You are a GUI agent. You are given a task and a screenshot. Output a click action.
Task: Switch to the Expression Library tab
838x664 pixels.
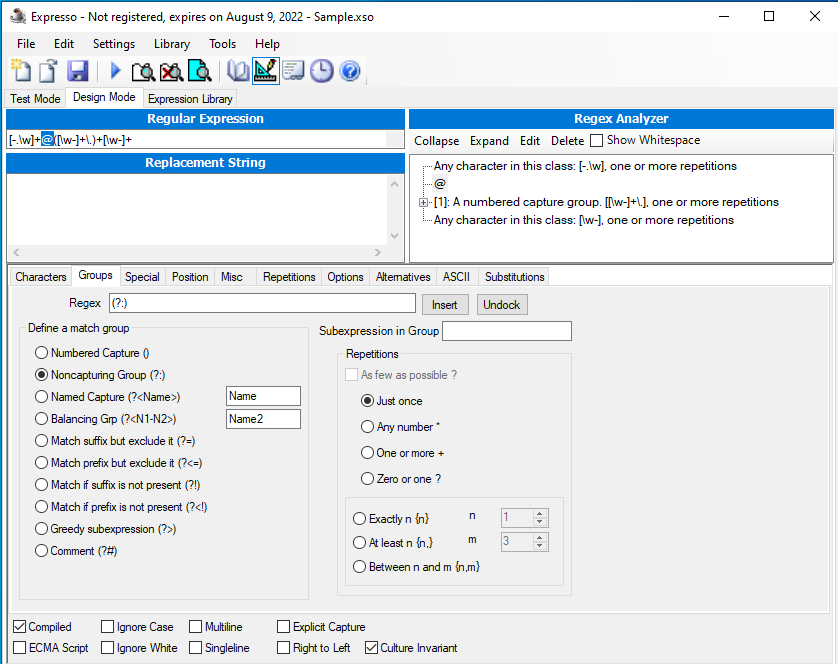click(189, 98)
